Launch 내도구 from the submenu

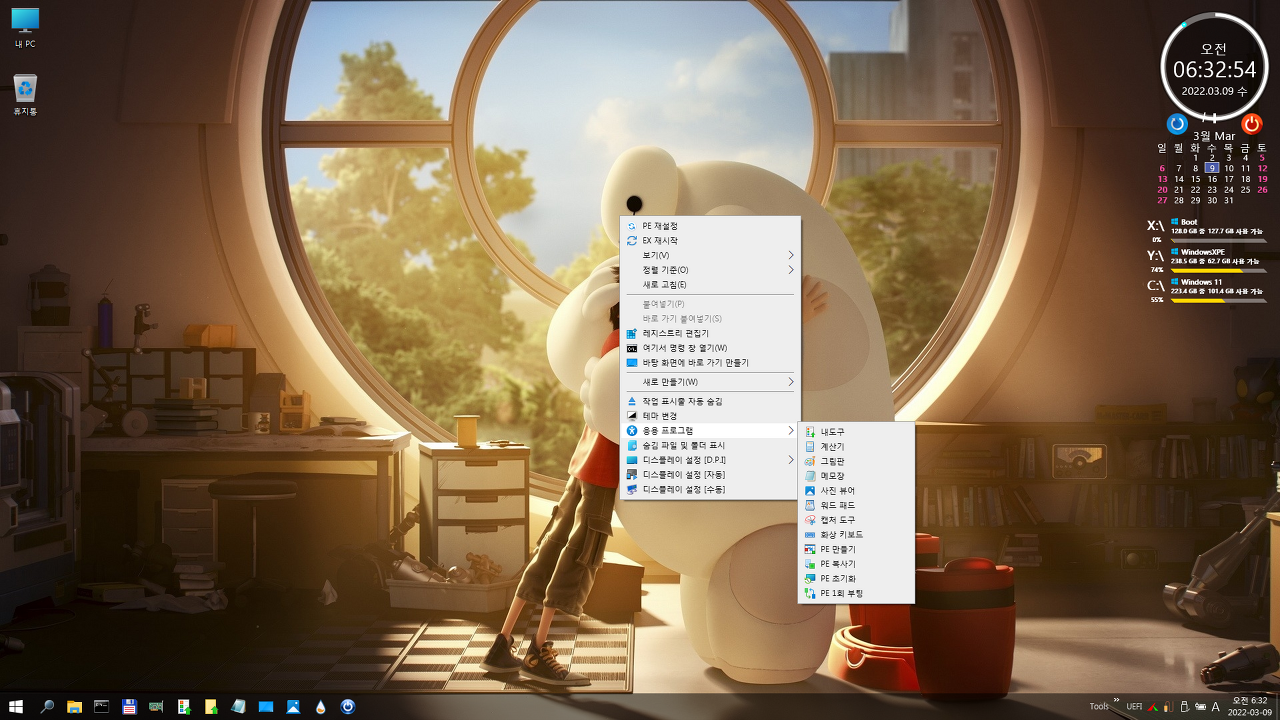[856, 432]
